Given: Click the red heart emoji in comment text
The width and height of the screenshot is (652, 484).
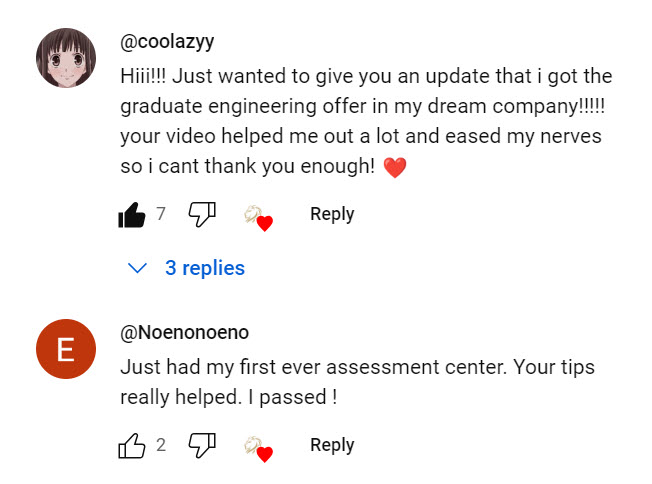Looking at the screenshot, I should point(395,168).
